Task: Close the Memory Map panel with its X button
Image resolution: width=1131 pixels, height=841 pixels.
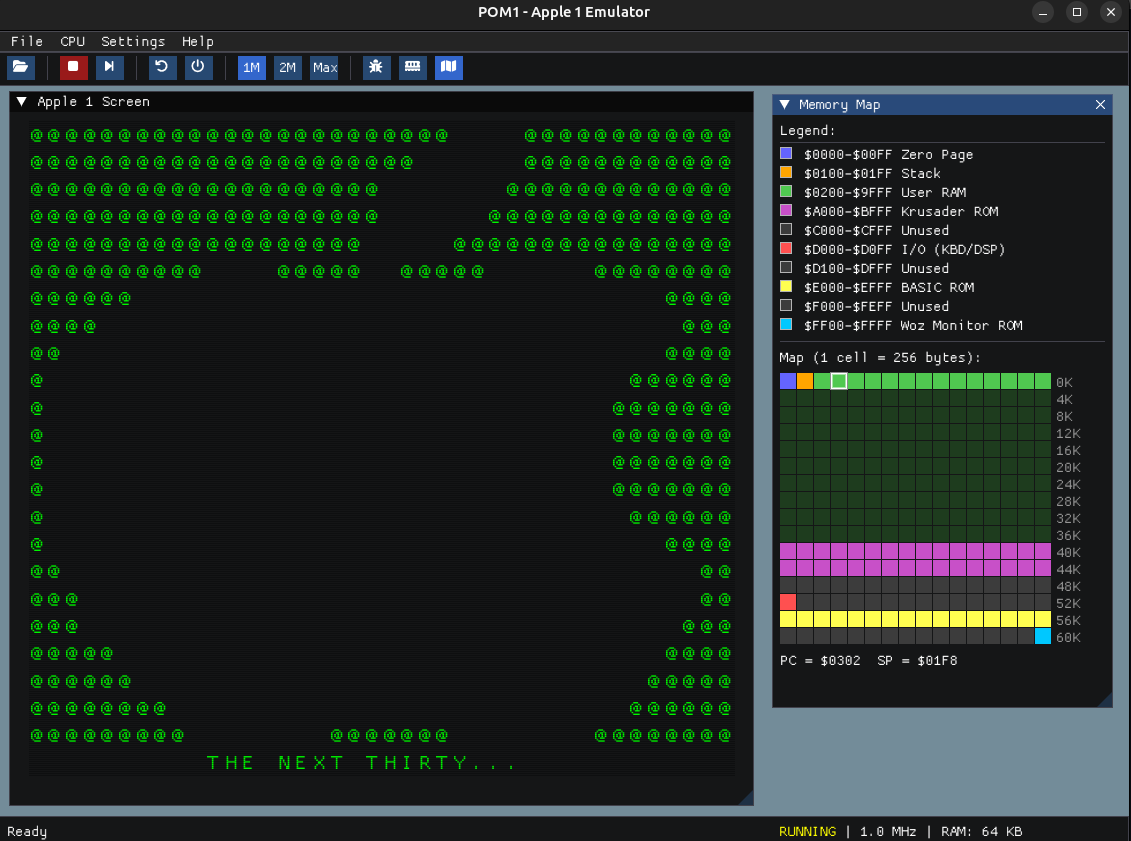Action: click(x=1100, y=104)
